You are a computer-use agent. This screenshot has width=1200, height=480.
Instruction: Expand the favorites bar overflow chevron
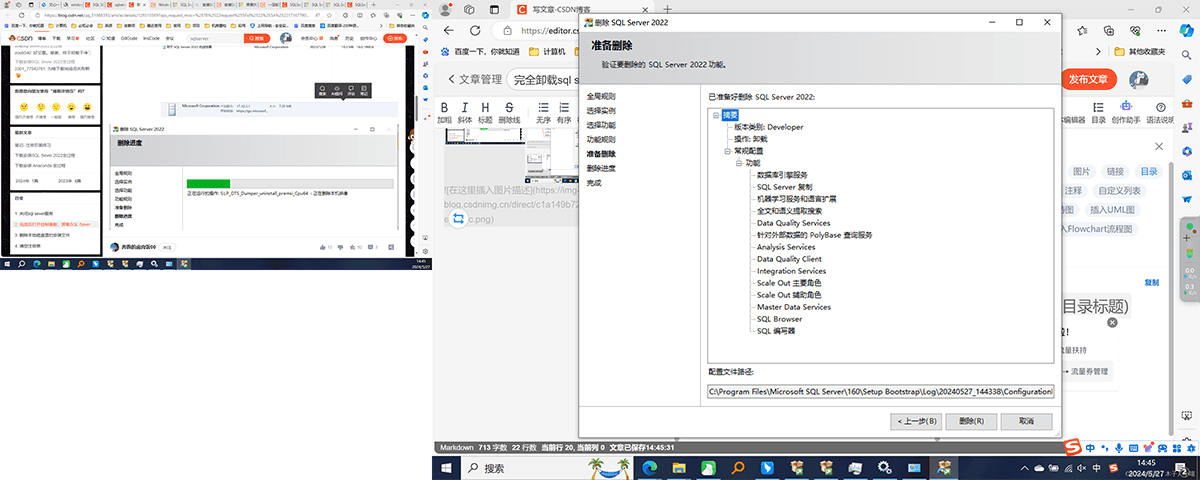point(1098,51)
